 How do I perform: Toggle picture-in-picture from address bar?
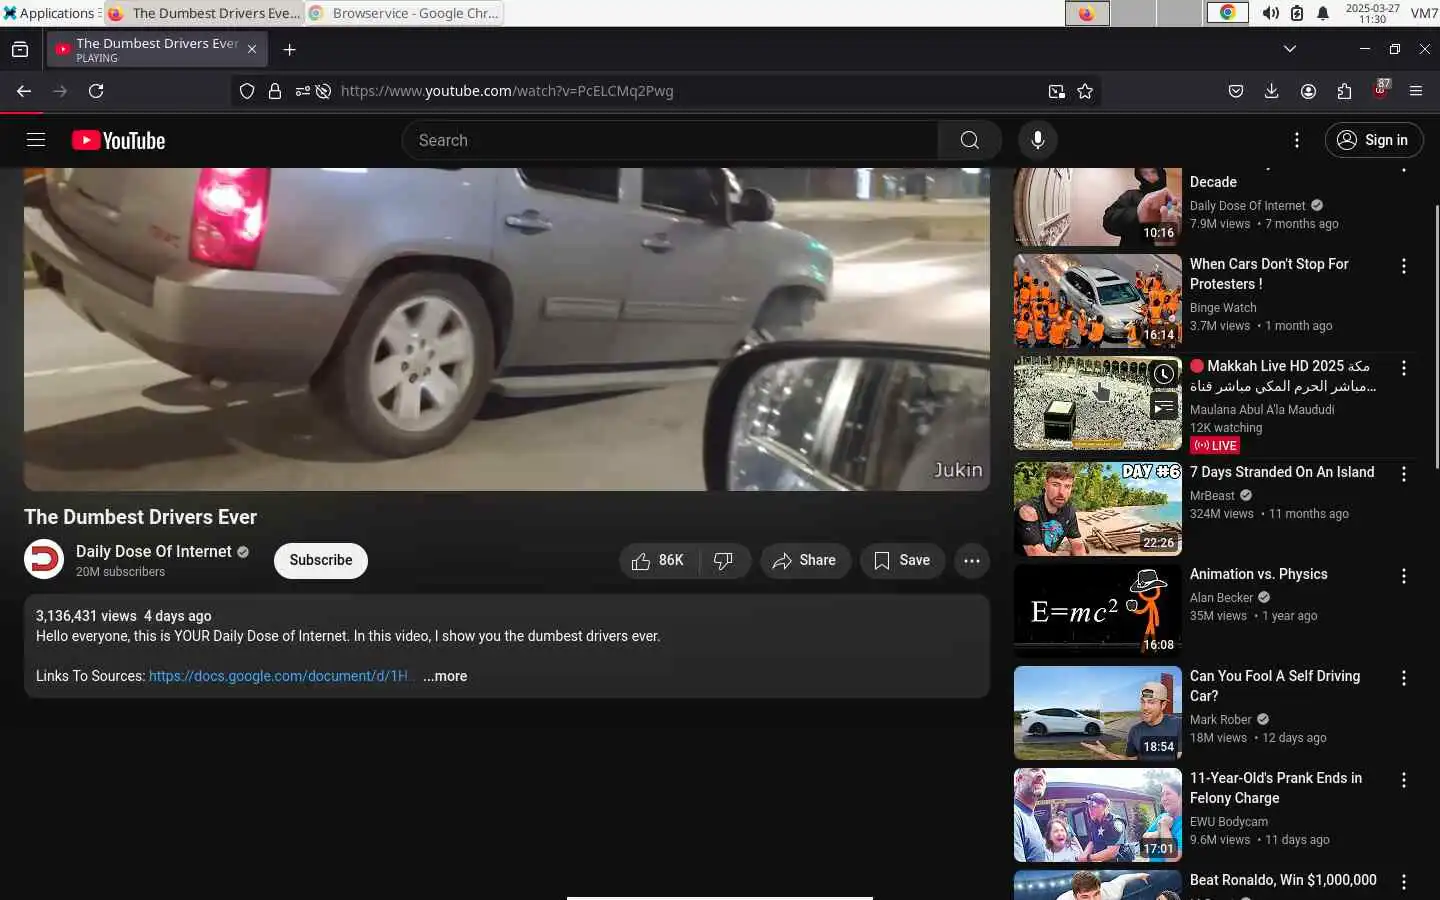(1057, 91)
